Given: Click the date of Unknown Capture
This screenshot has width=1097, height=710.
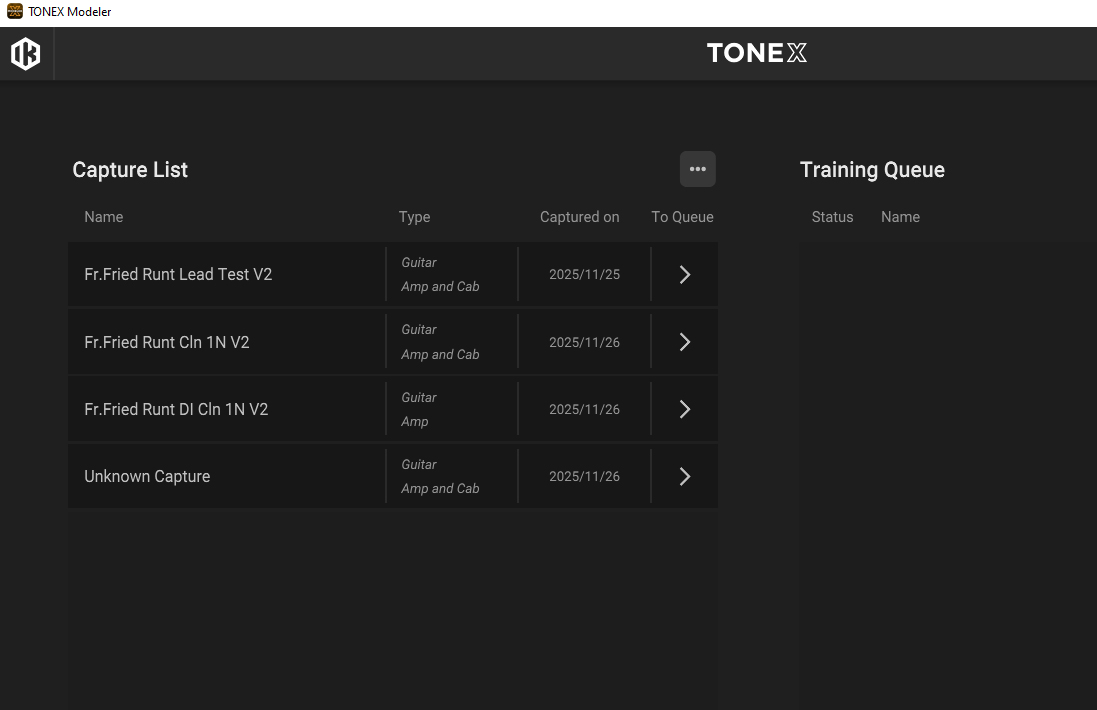Looking at the screenshot, I should [584, 476].
